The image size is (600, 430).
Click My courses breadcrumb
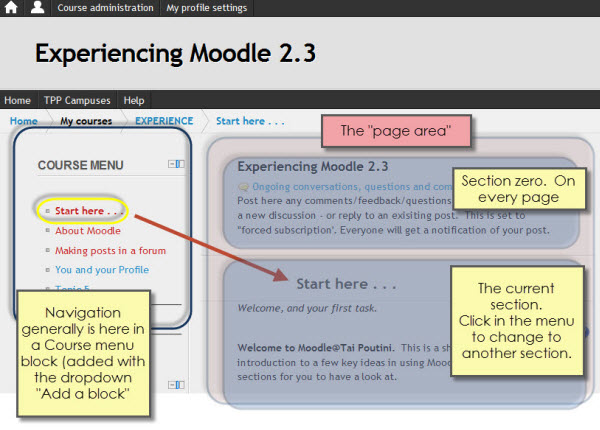[86, 121]
